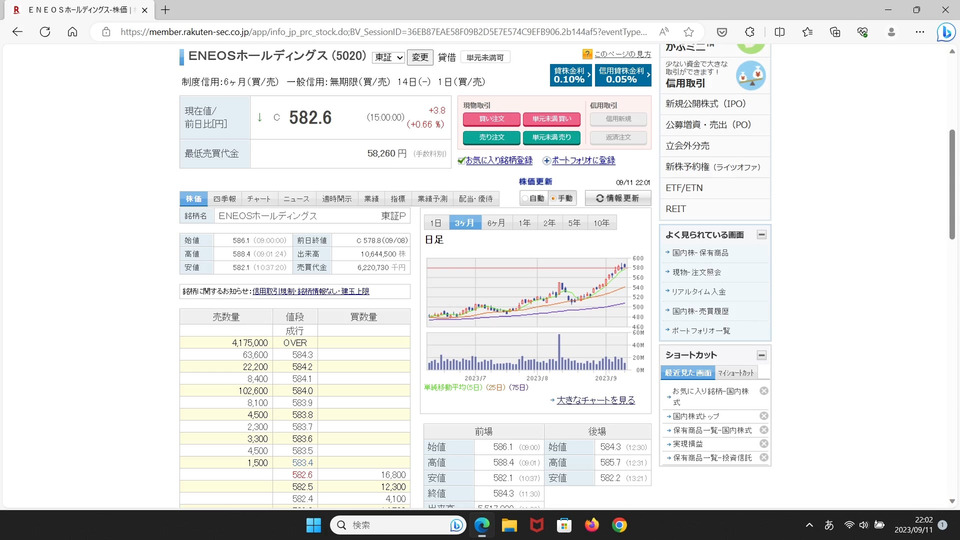Reload the page with the refresh icon

point(45,32)
